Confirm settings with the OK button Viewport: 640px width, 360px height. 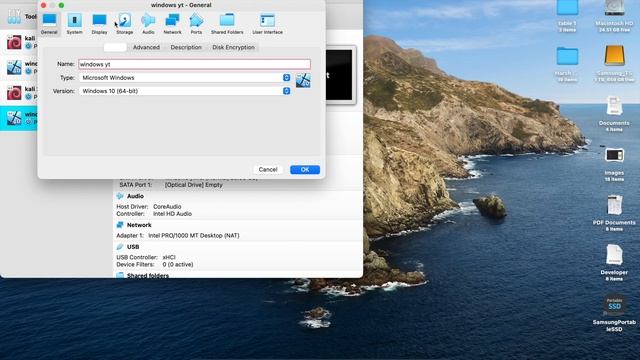[305, 169]
